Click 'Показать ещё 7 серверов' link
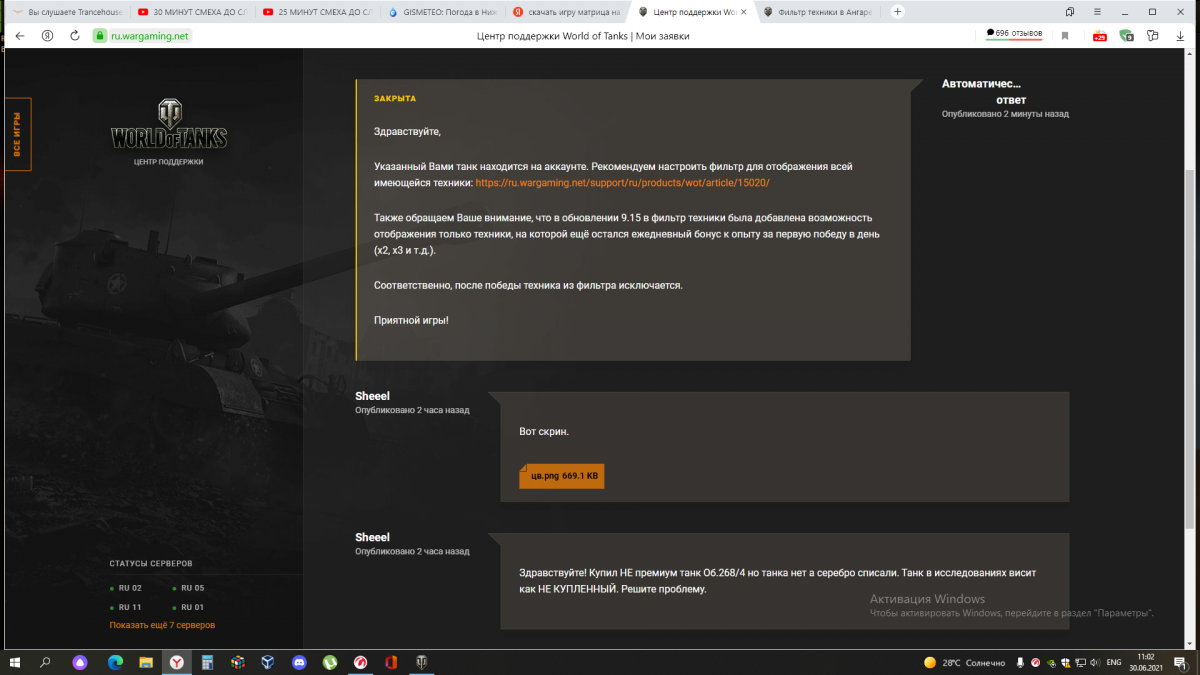This screenshot has height=675, width=1200. coord(162,625)
